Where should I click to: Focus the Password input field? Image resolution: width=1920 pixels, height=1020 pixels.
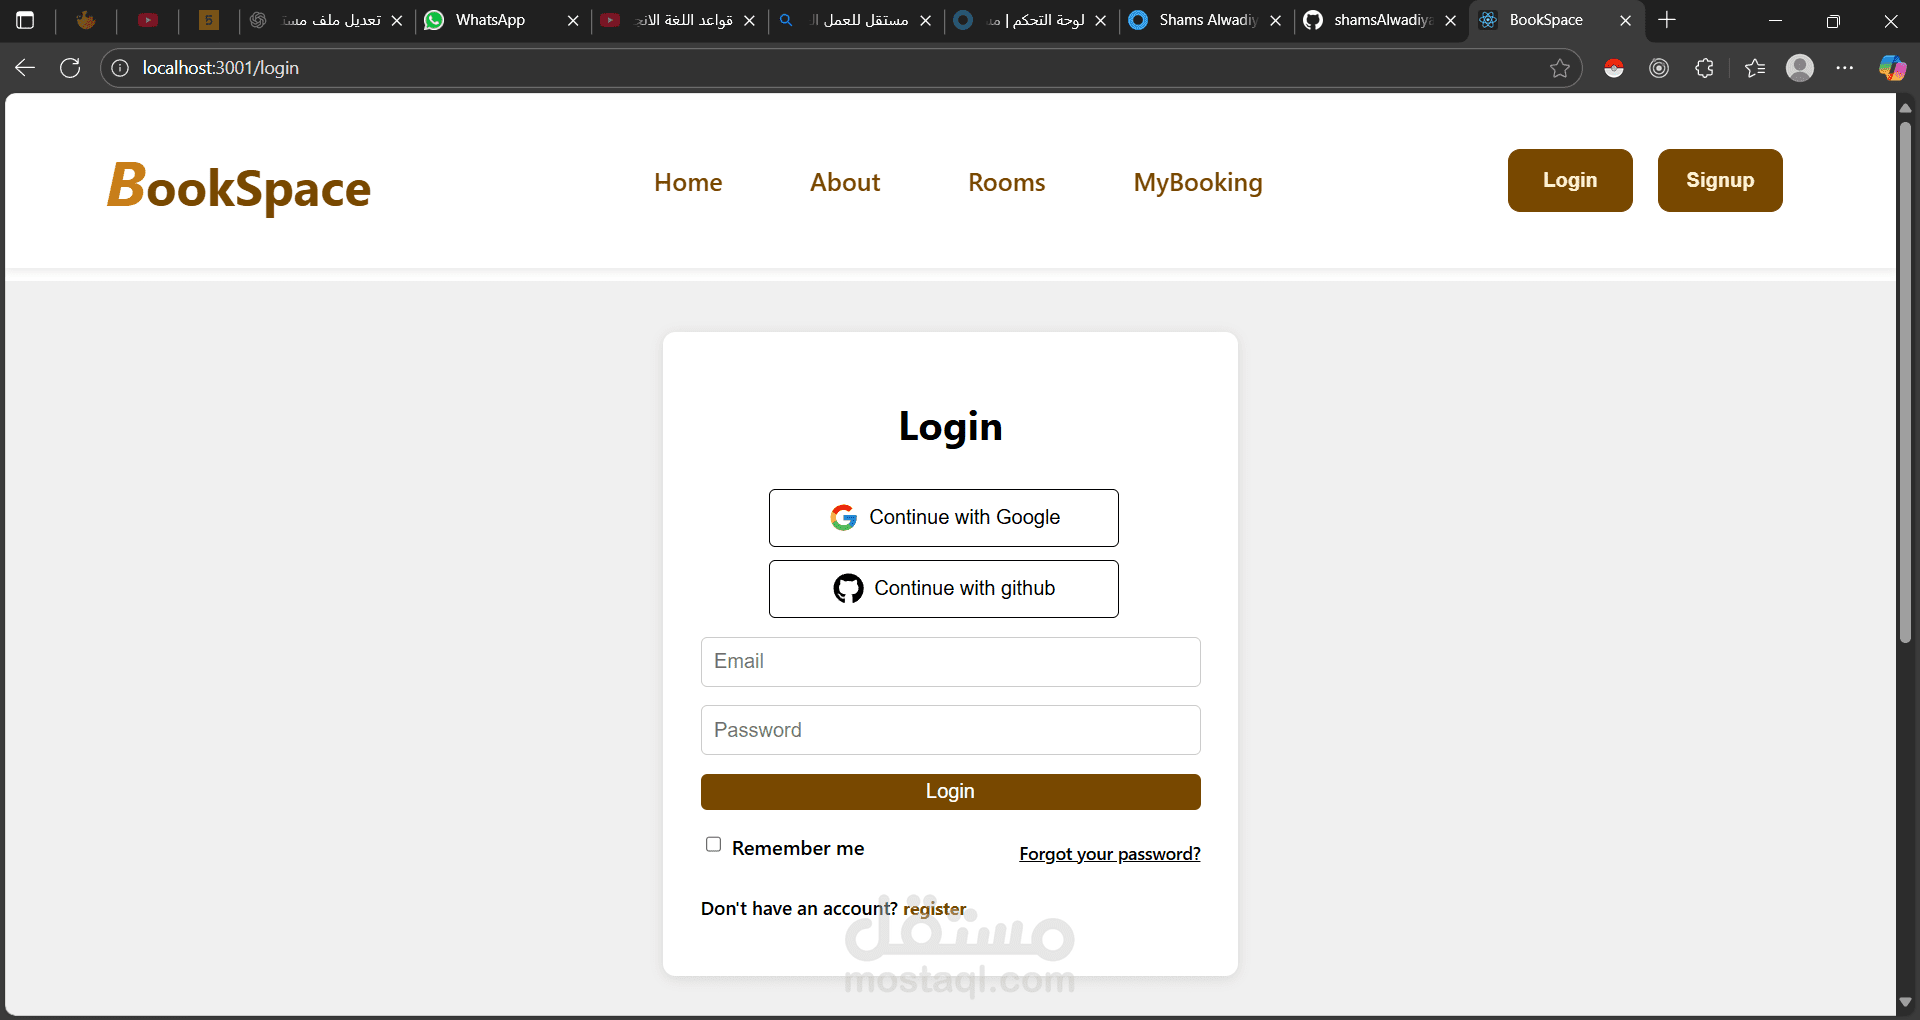pos(951,730)
